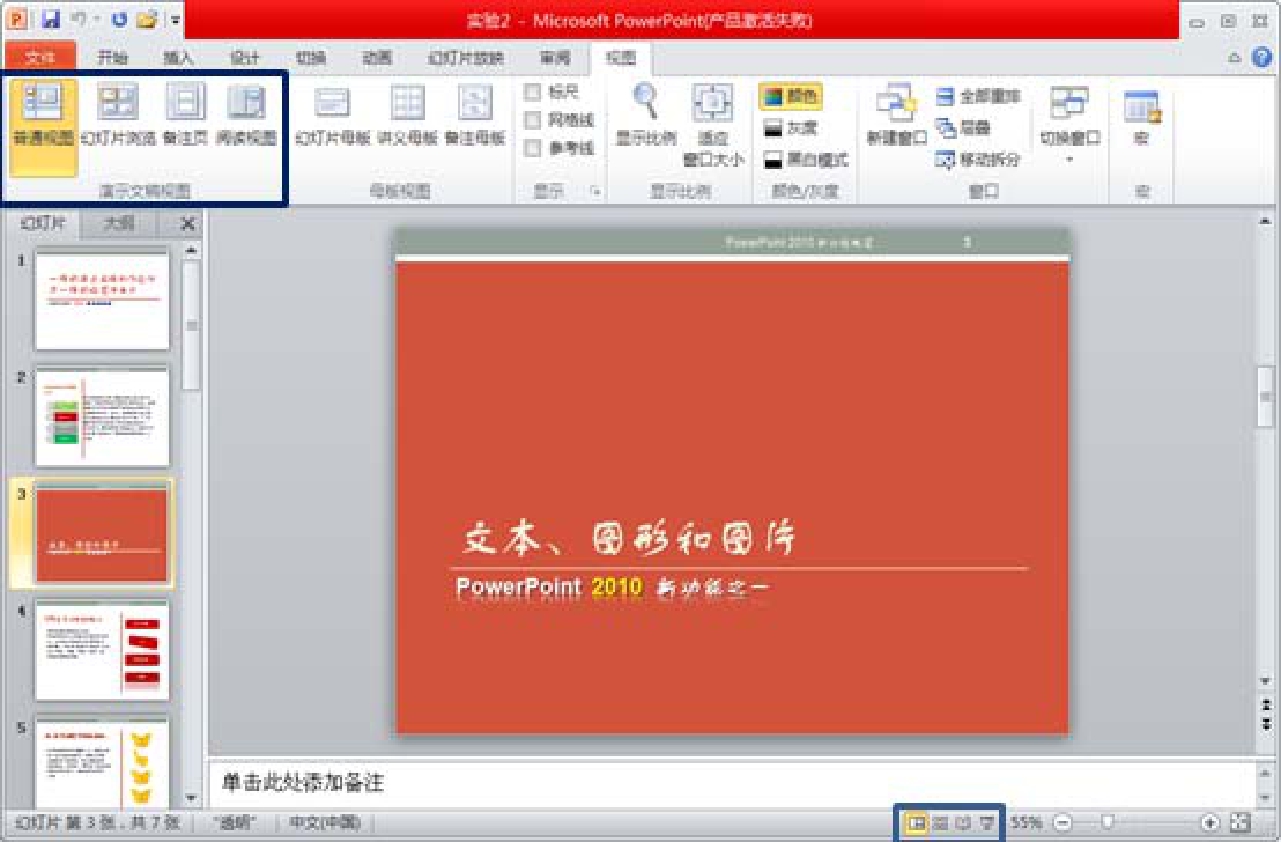The height and width of the screenshot is (842, 1281).
Task: Open Customize Quick Access Toolbar dropdown
Action: click(175, 19)
